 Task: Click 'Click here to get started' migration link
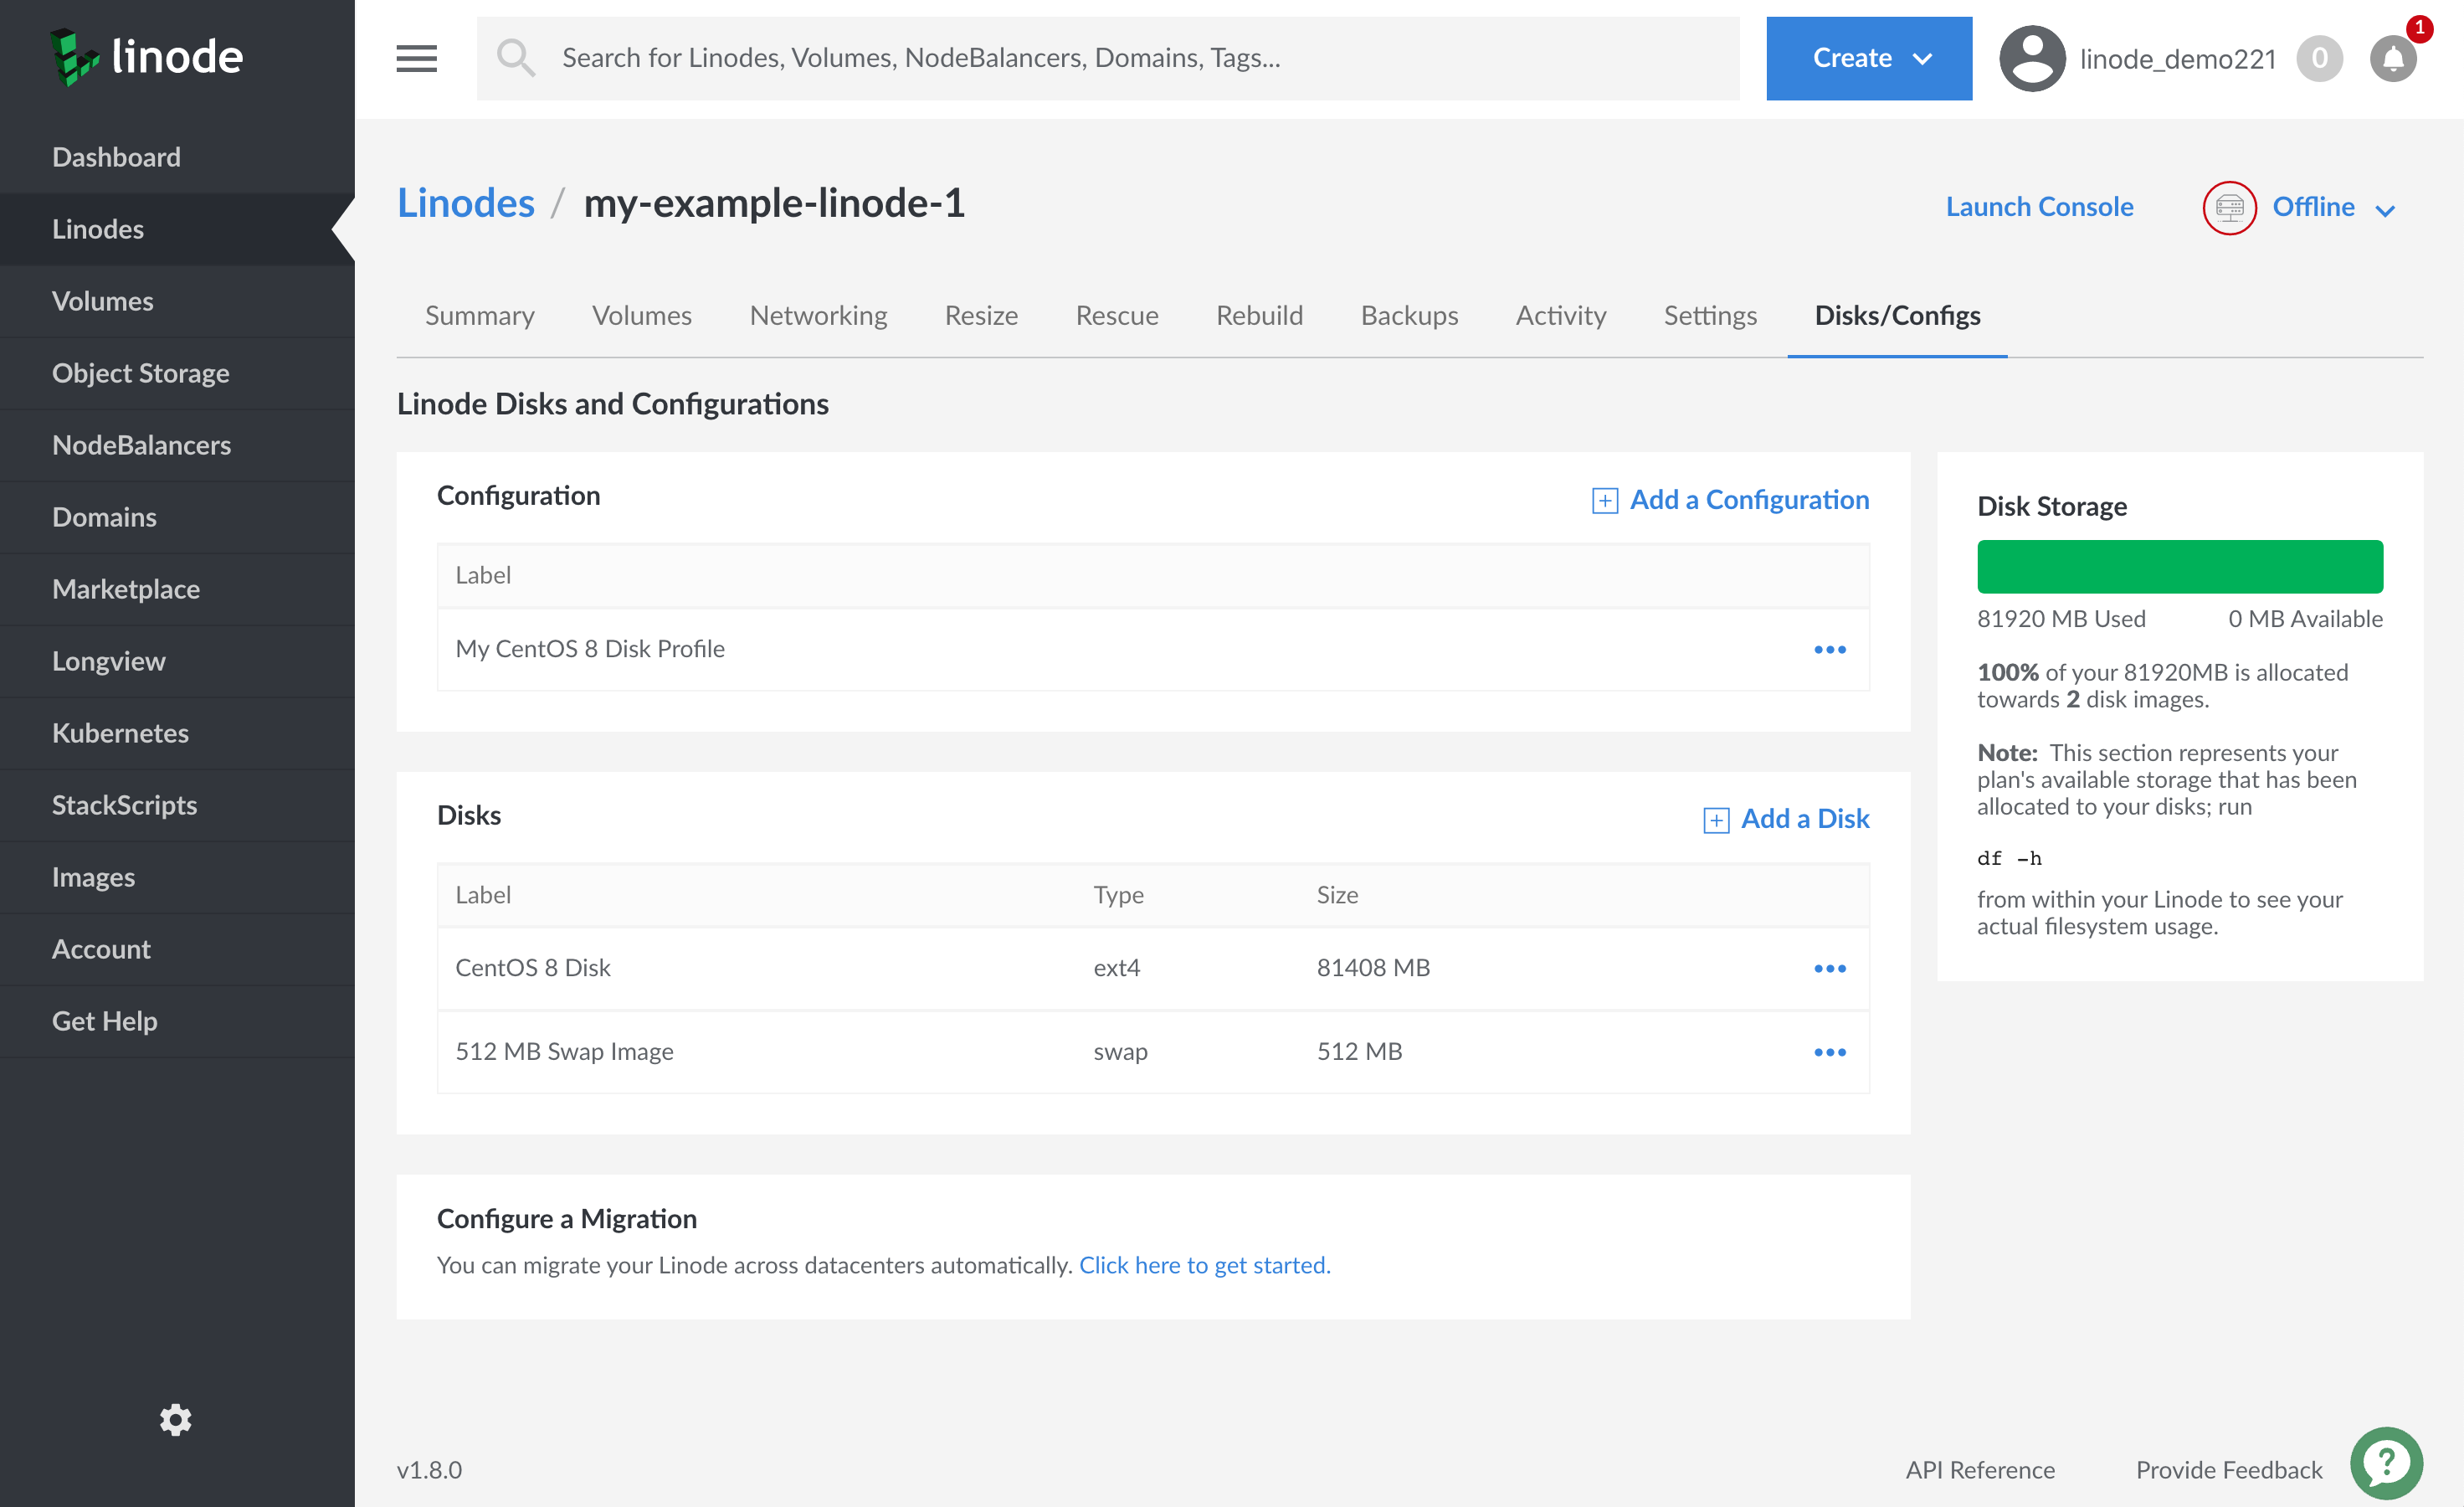(x=1204, y=1265)
